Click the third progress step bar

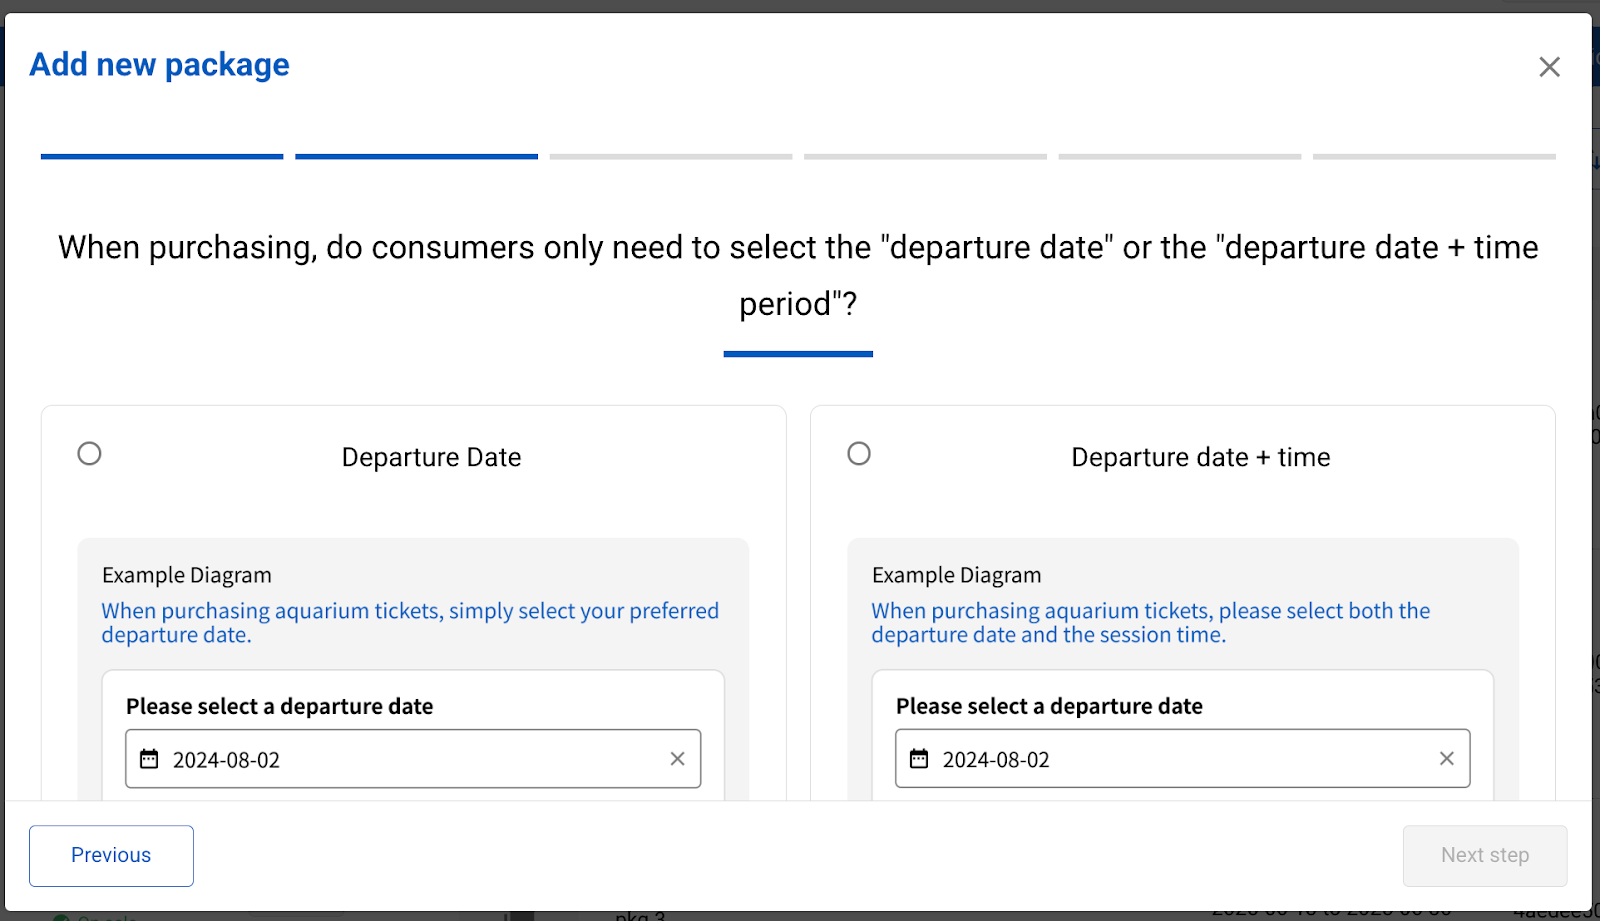coord(671,156)
